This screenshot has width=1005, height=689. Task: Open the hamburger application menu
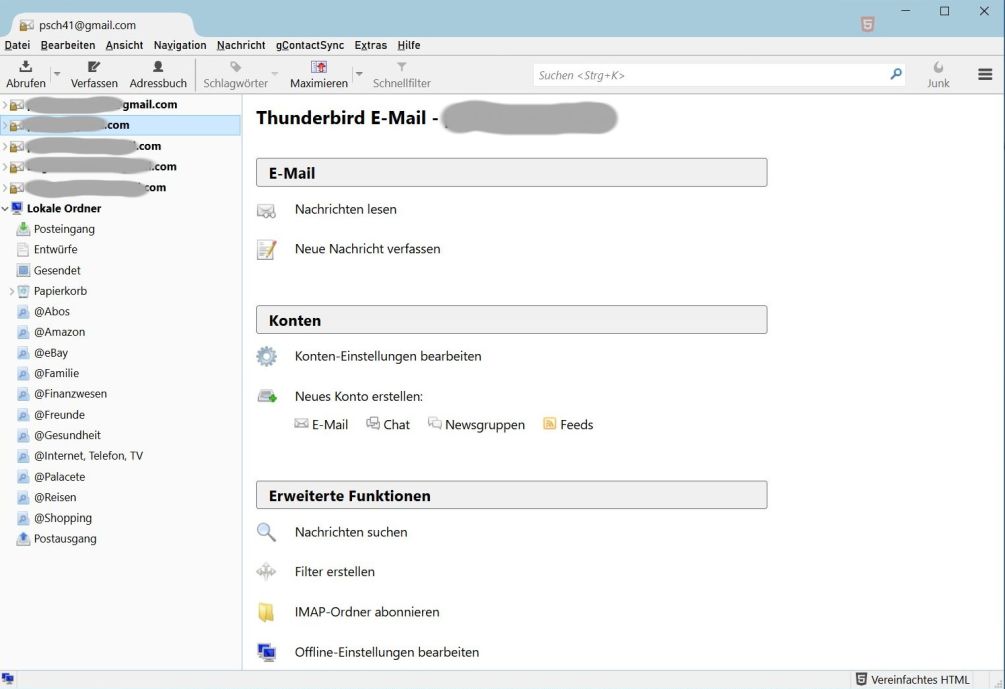pyautogui.click(x=985, y=74)
